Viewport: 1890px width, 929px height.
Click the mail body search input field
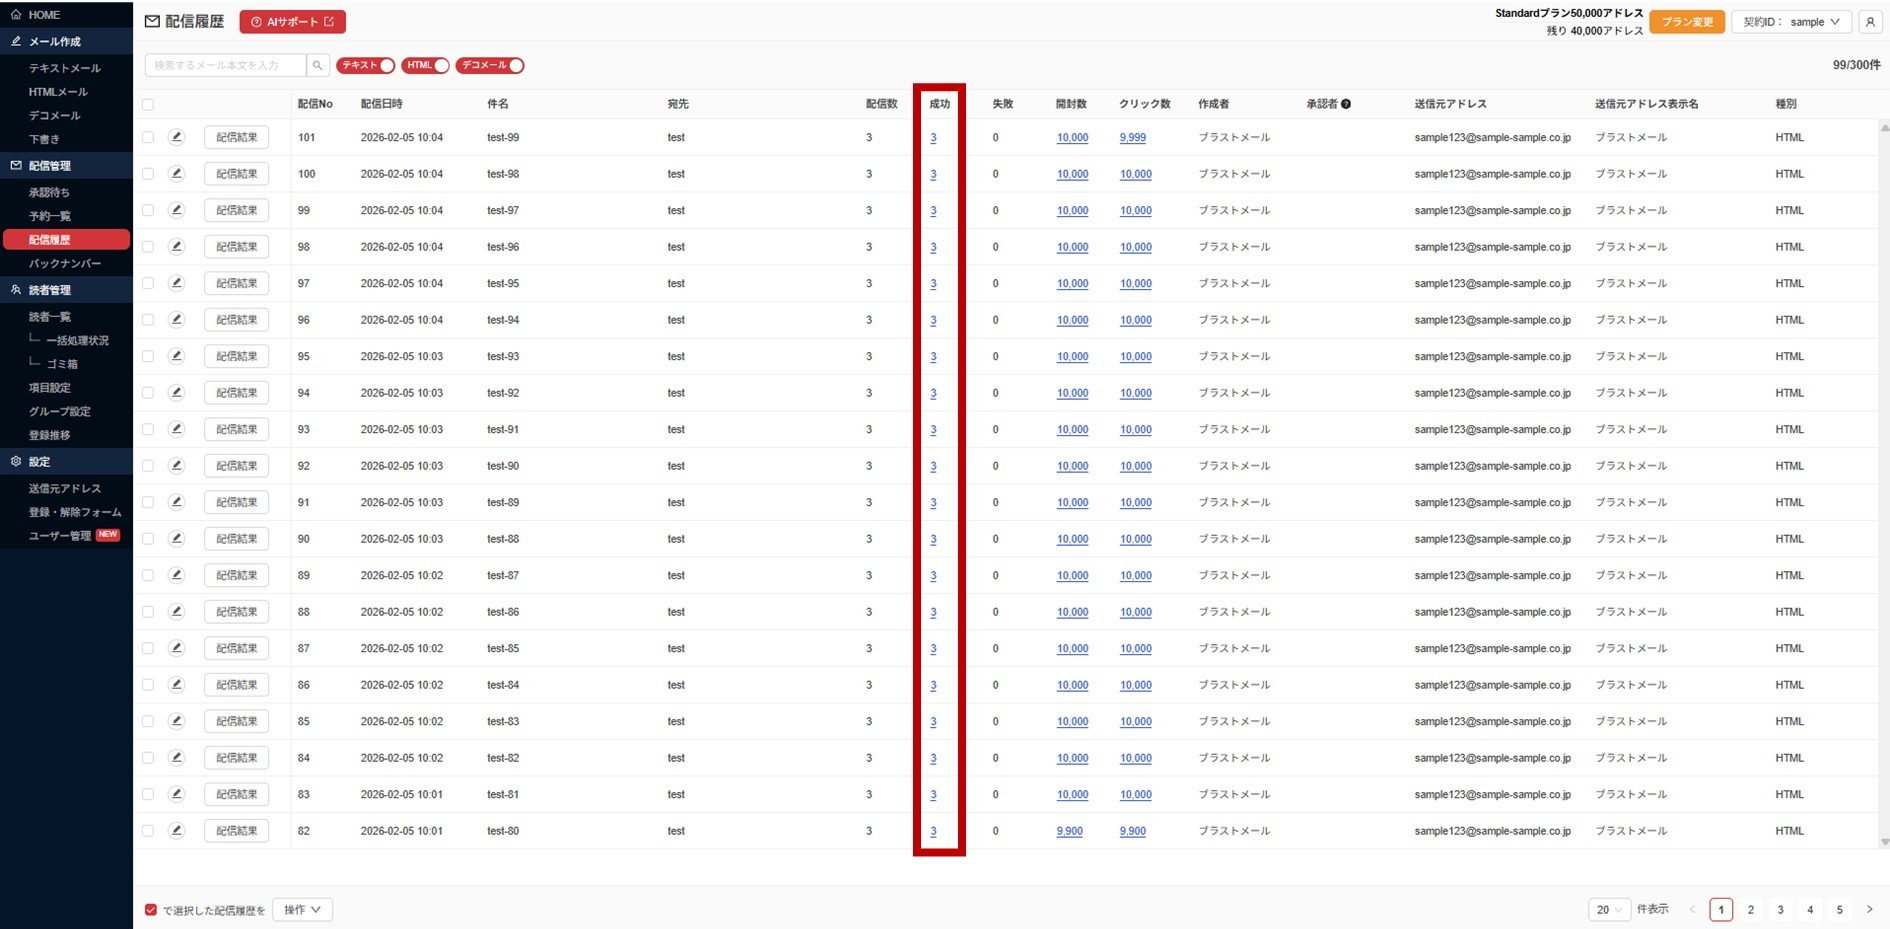tap(226, 66)
